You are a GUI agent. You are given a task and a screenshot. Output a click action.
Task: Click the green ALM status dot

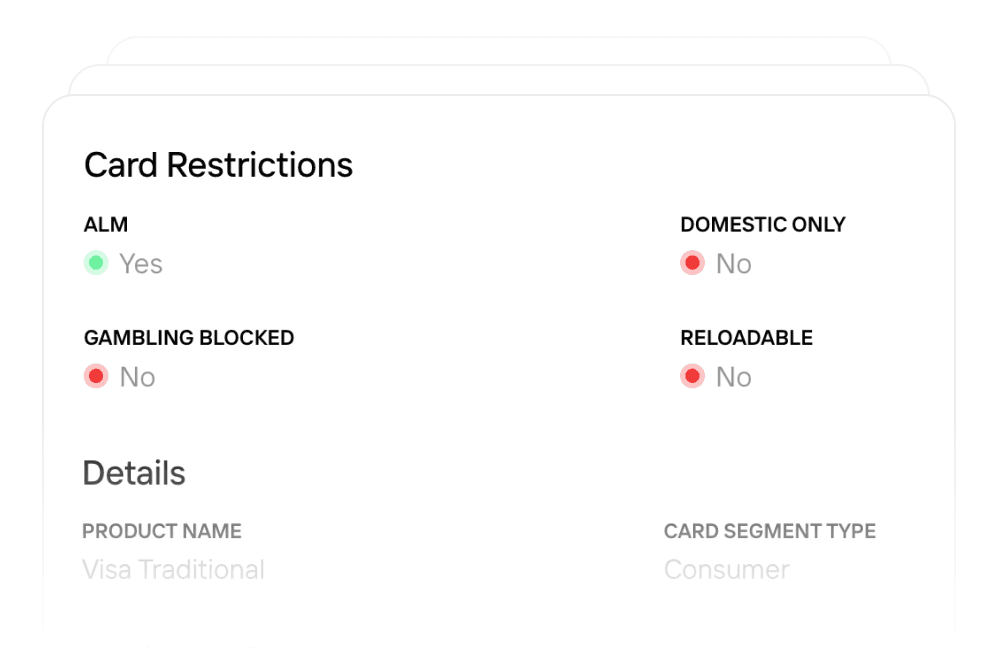click(x=96, y=263)
